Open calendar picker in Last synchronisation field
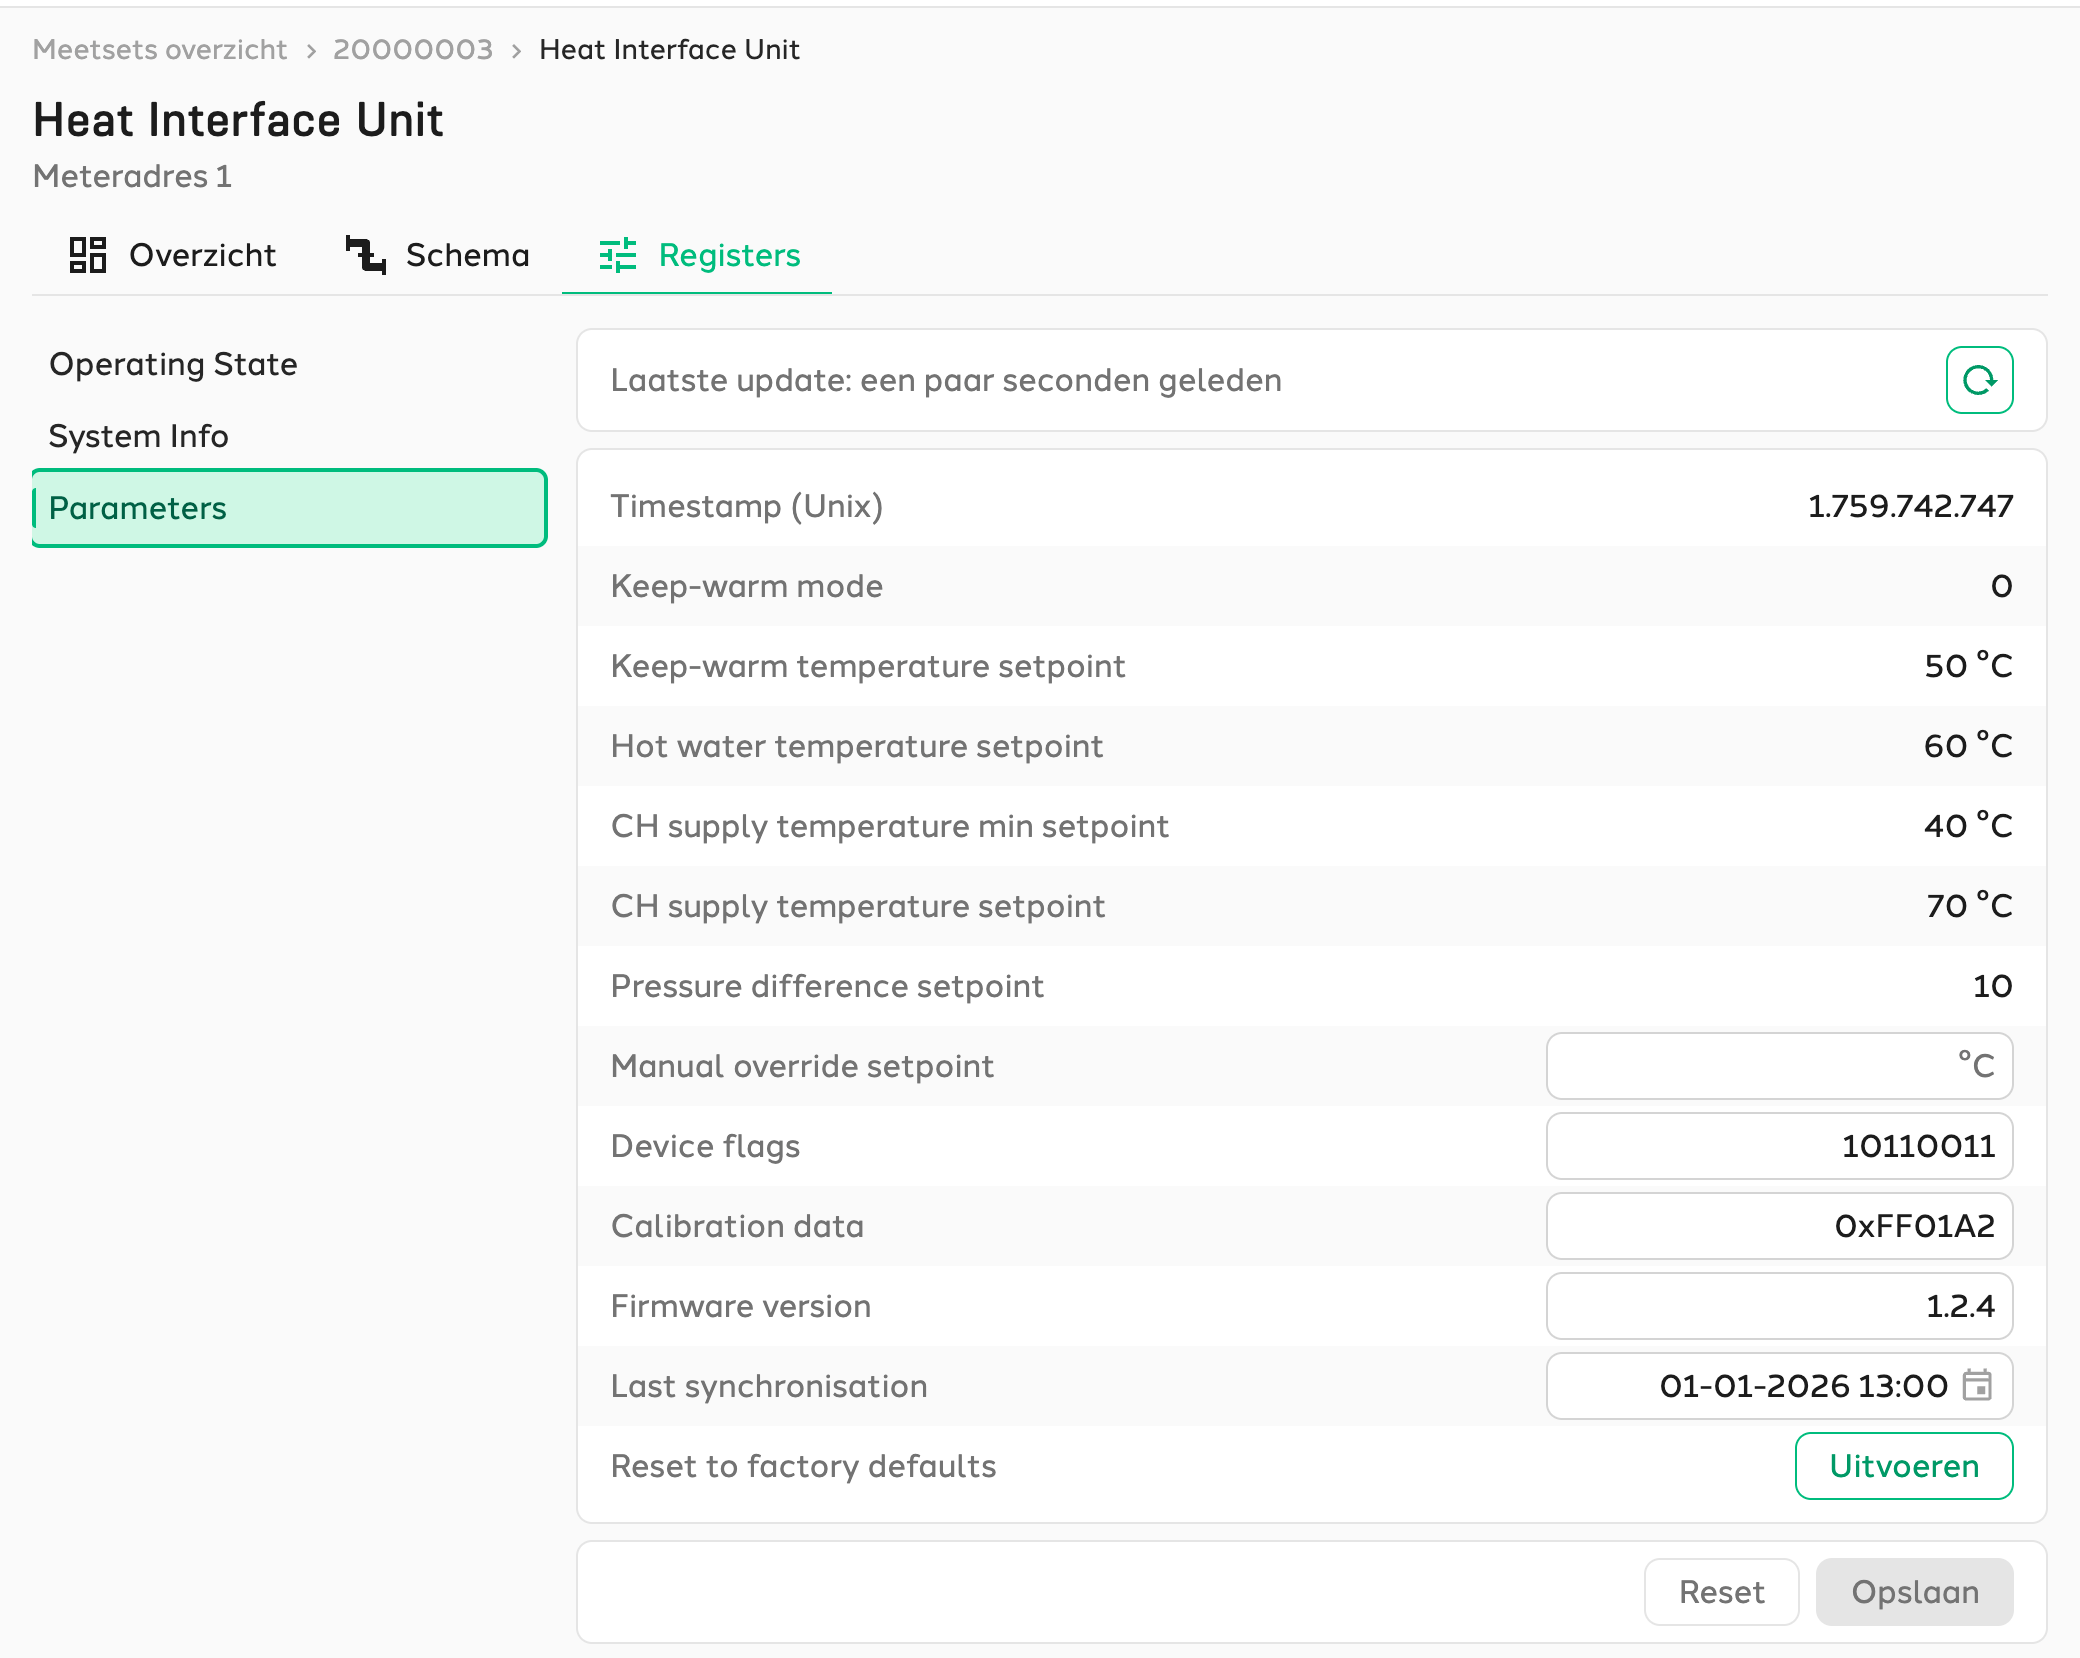The height and width of the screenshot is (1658, 2080). (x=1977, y=1385)
